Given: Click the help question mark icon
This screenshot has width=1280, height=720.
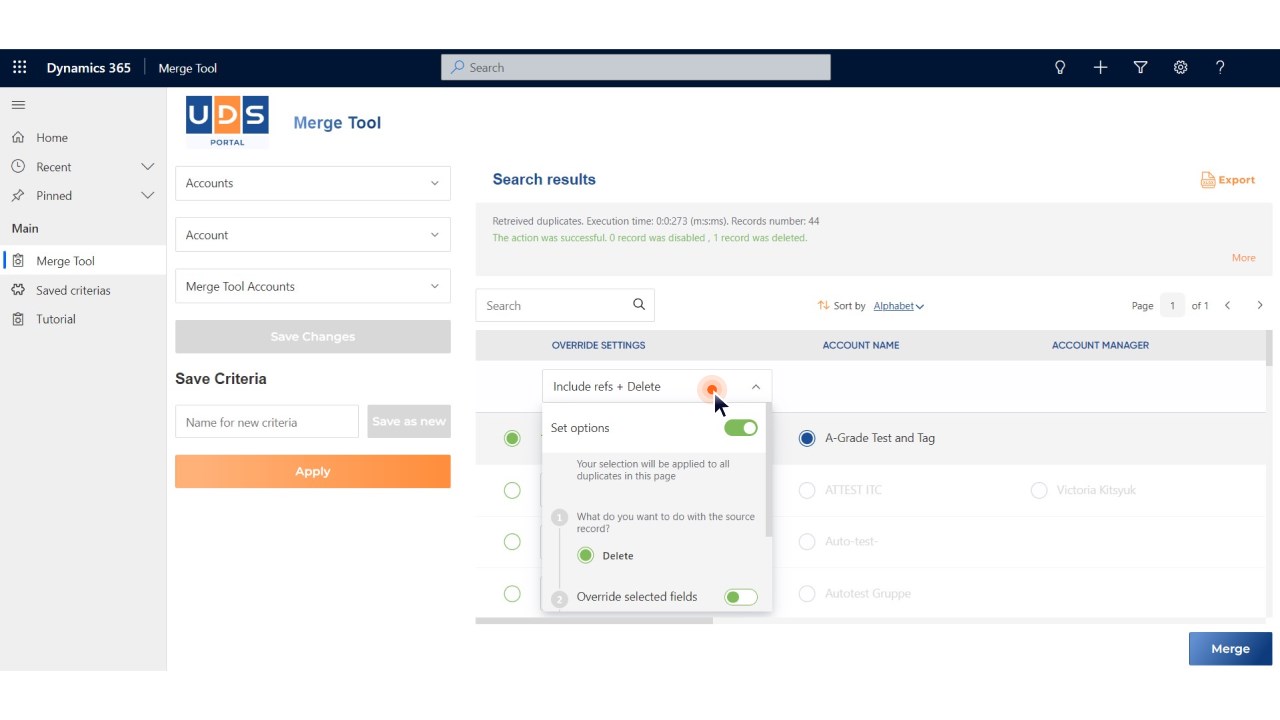Looking at the screenshot, I should [1220, 68].
